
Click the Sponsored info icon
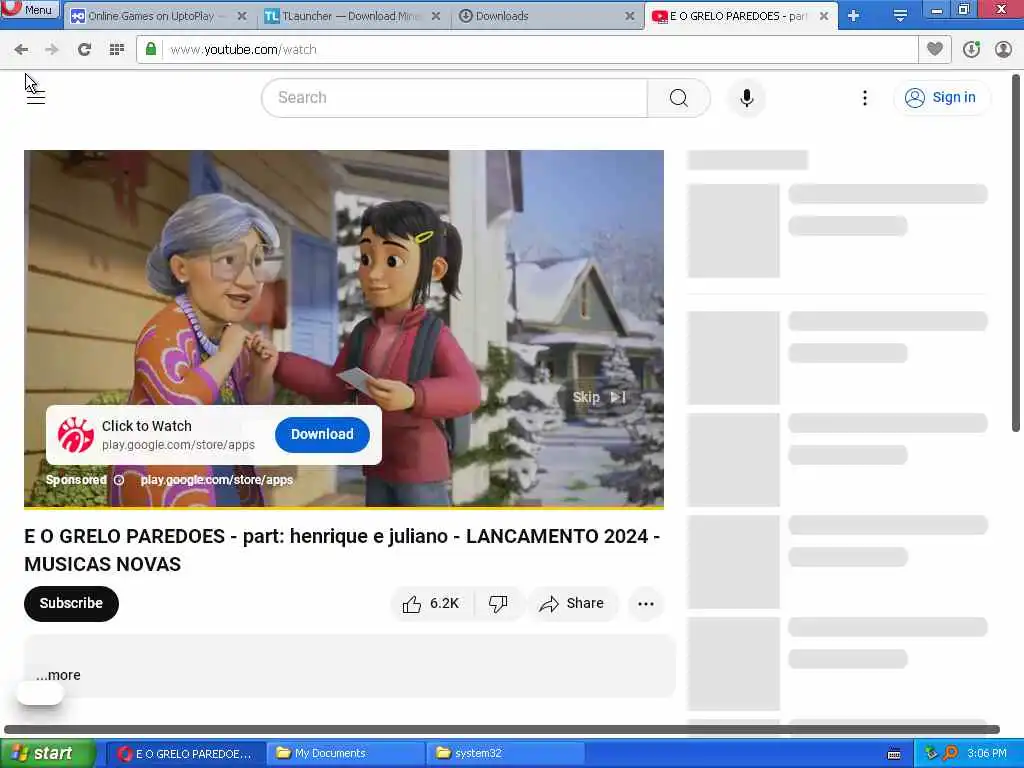[x=119, y=480]
